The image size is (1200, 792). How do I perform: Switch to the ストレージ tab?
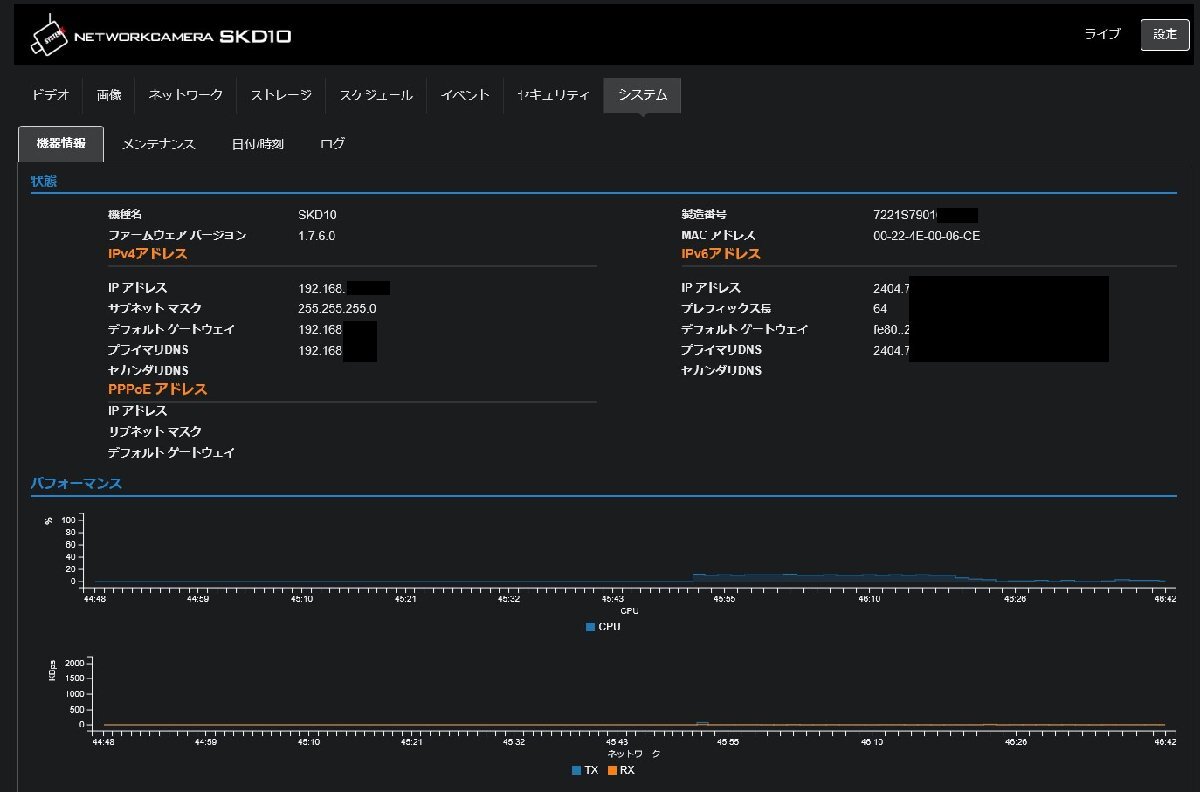tap(281, 95)
